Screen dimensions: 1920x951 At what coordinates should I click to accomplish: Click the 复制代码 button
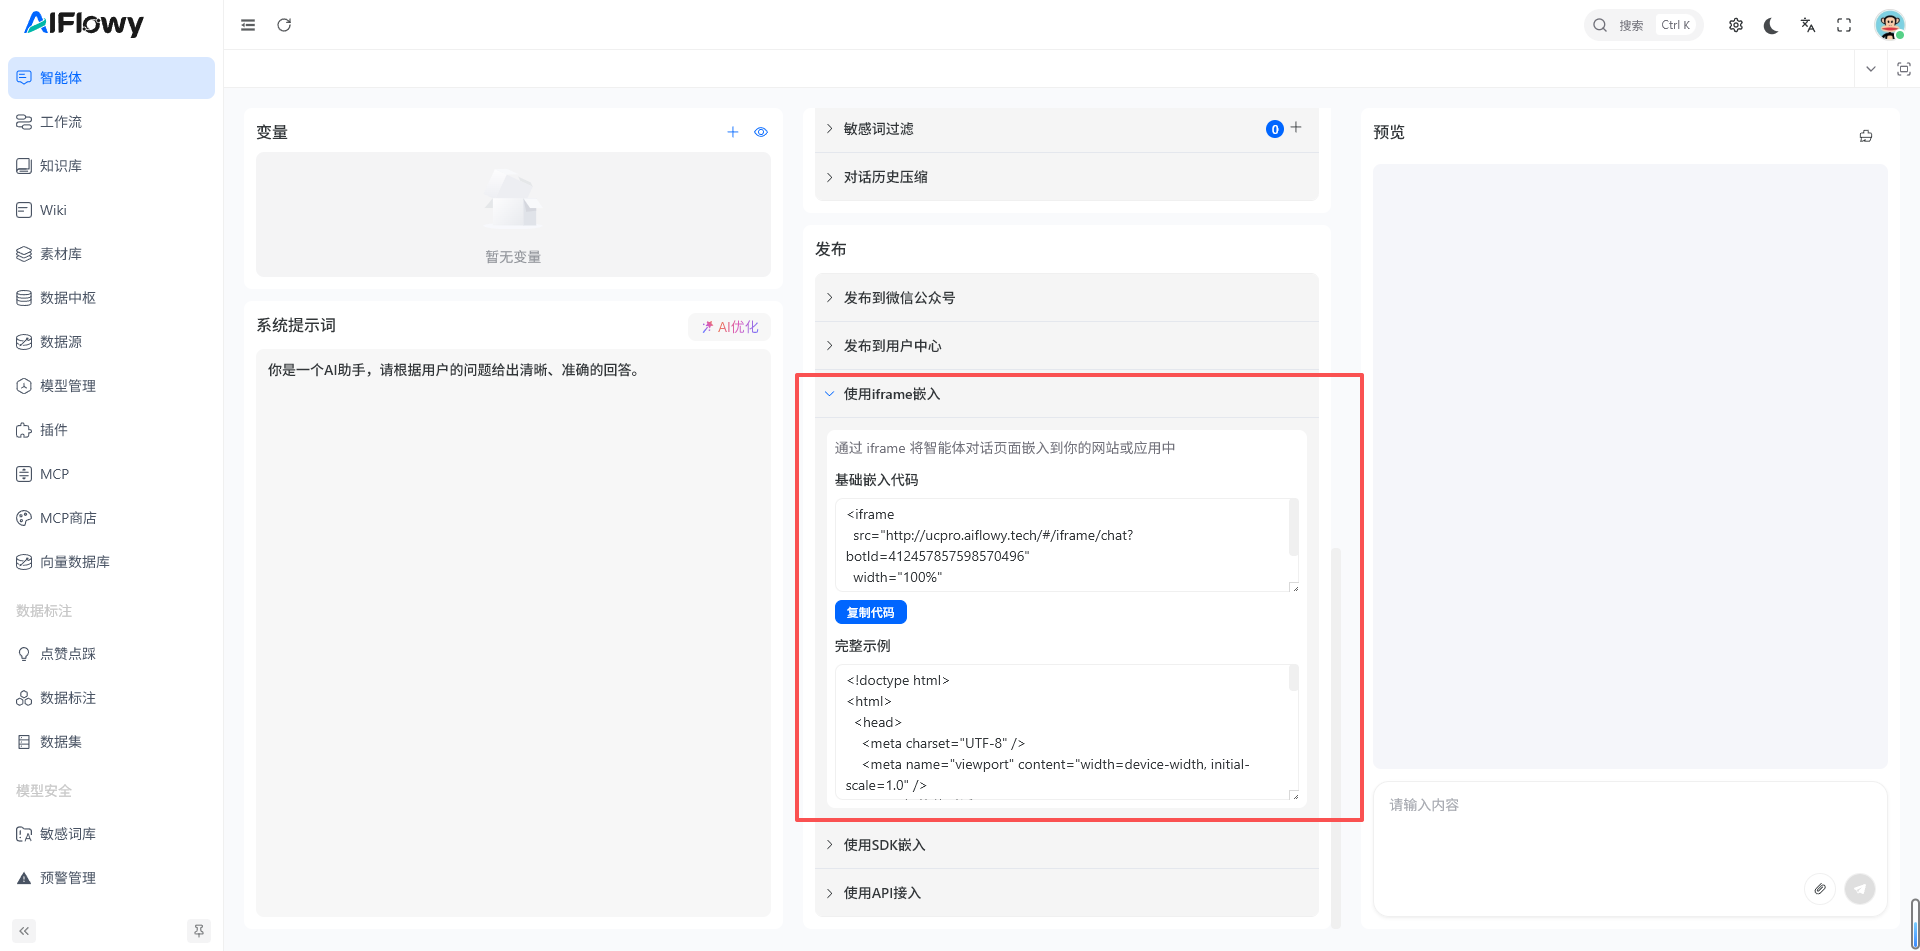pos(871,612)
